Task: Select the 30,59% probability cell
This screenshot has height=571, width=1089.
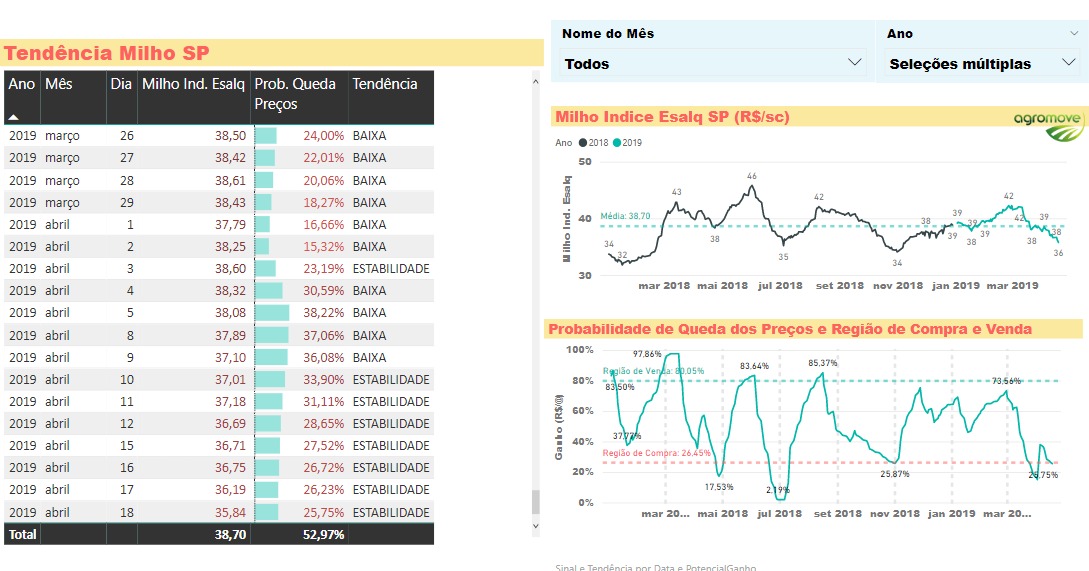Action: pos(323,290)
